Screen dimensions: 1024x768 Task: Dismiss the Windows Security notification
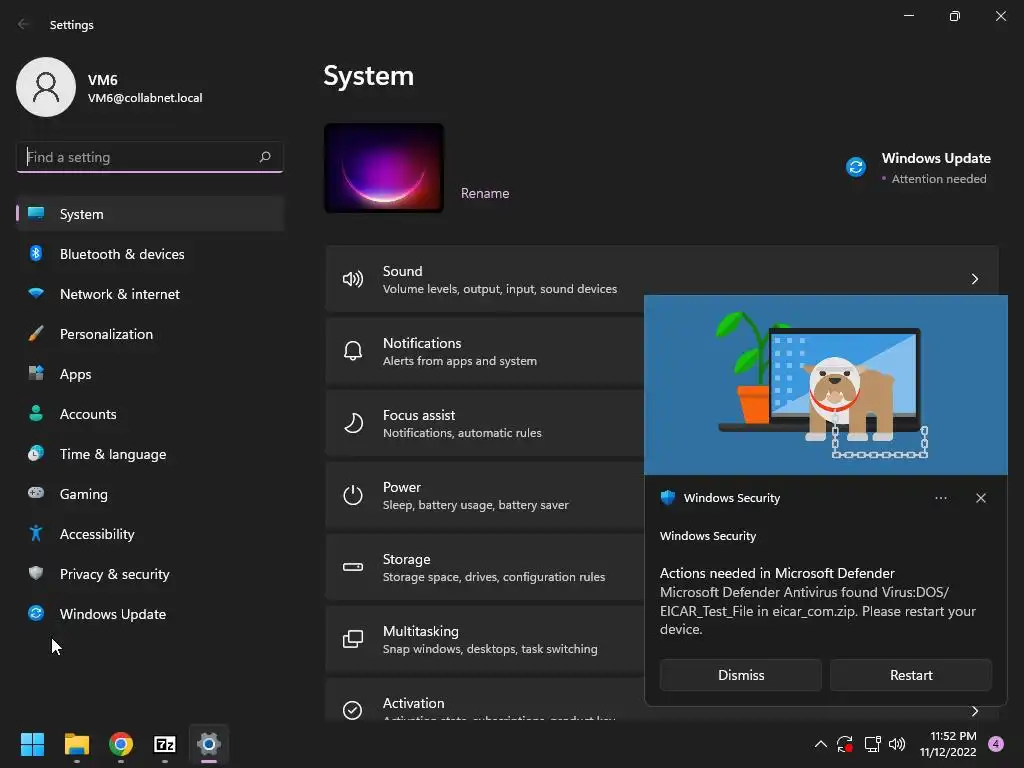click(x=741, y=675)
